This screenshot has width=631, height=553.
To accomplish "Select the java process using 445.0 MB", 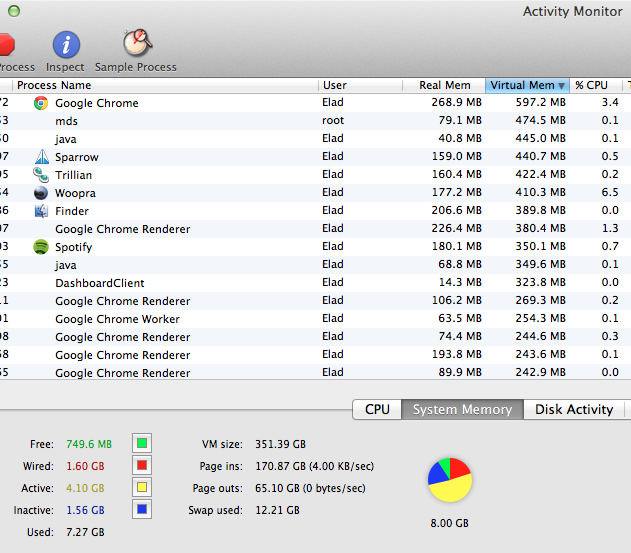I will [316, 139].
